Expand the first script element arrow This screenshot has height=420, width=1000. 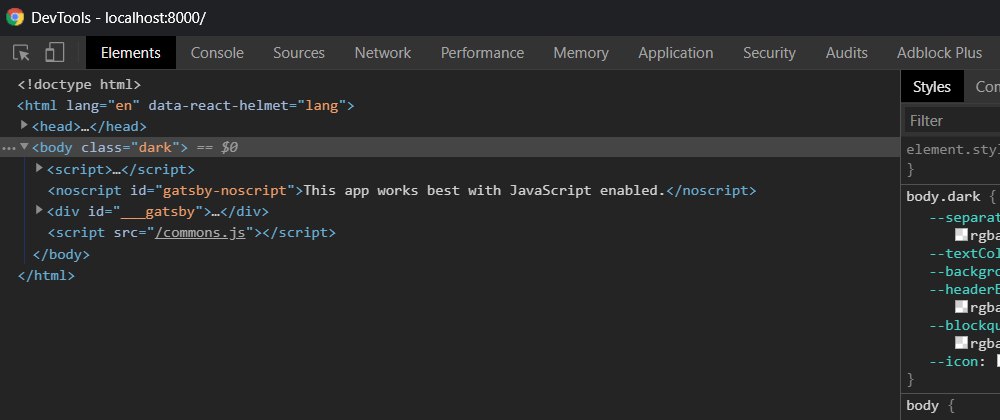pyautogui.click(x=39, y=169)
